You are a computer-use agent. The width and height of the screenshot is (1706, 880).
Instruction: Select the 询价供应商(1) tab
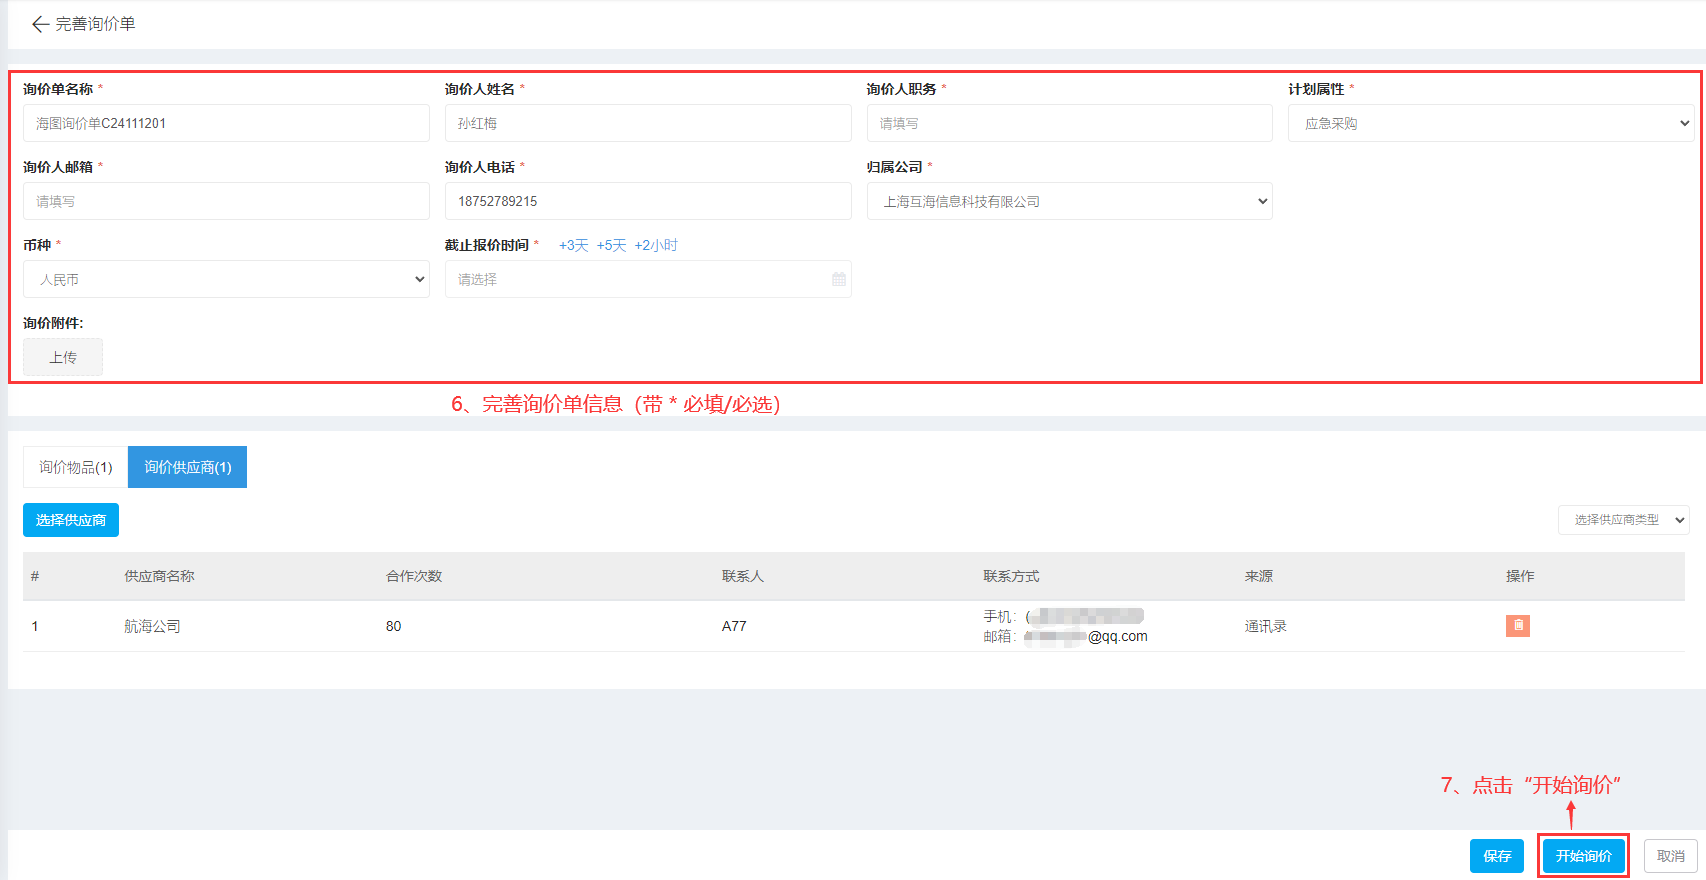(187, 467)
